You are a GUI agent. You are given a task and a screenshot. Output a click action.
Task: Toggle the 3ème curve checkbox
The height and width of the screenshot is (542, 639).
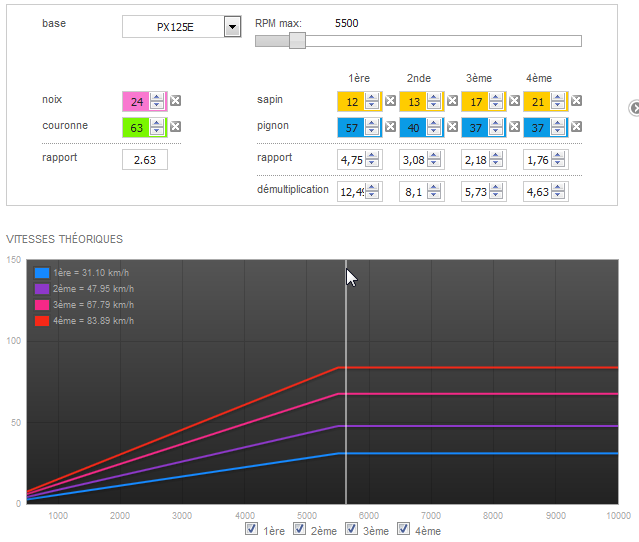351,529
